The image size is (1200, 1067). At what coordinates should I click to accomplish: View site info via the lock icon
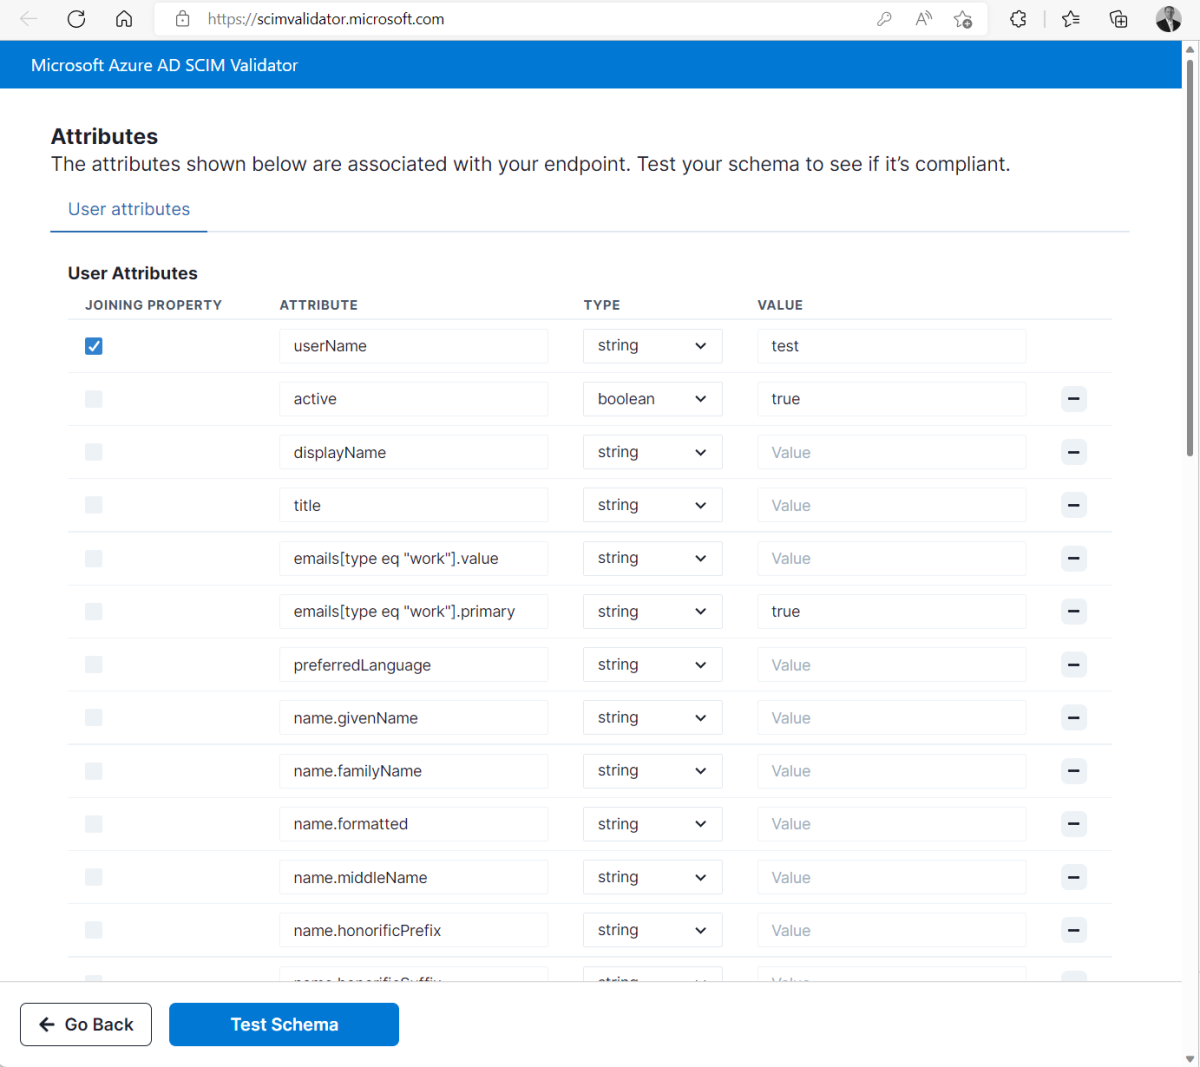182,19
